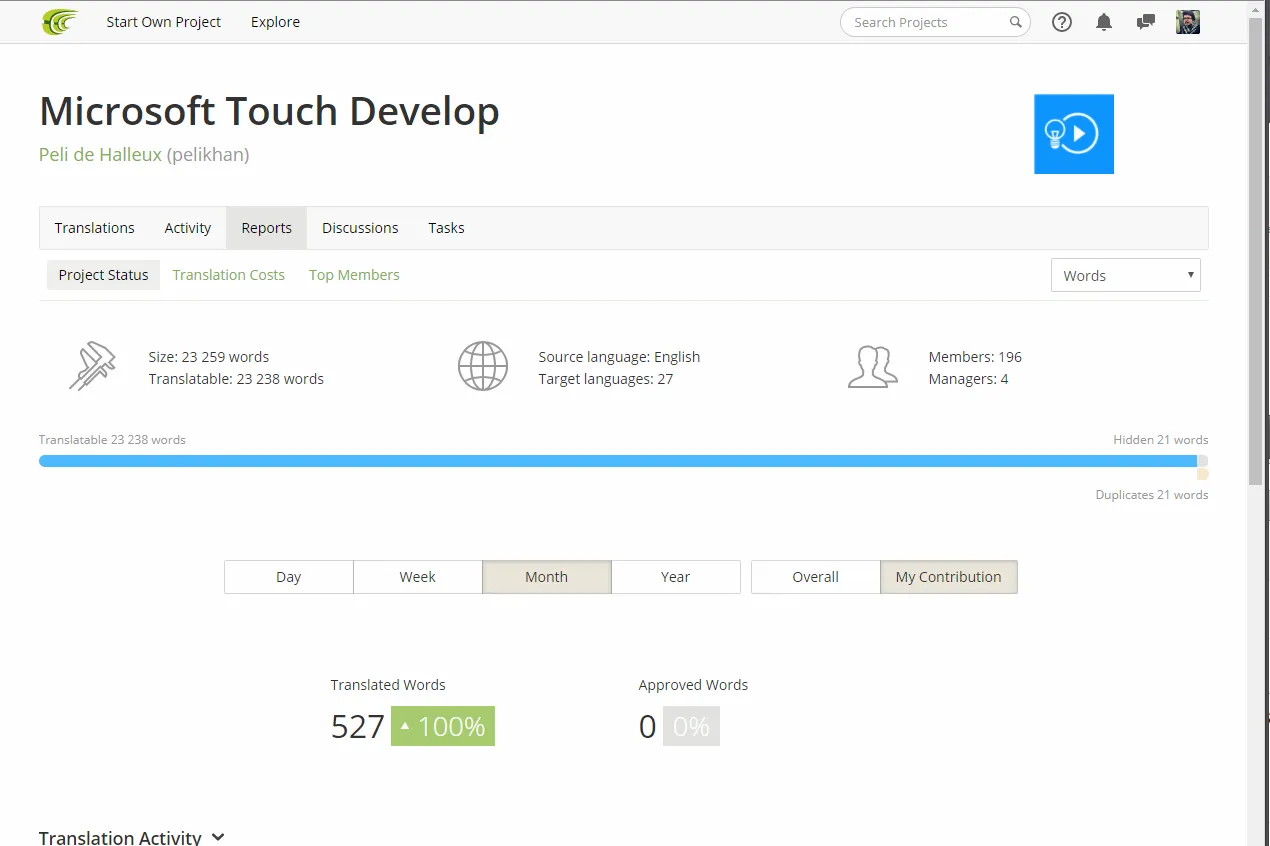Click the Touch Develop project logo

[x=1074, y=134]
